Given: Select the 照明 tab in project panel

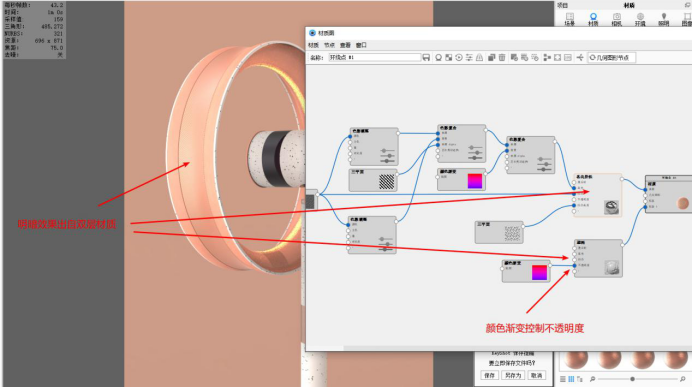Looking at the screenshot, I should tap(663, 19).
